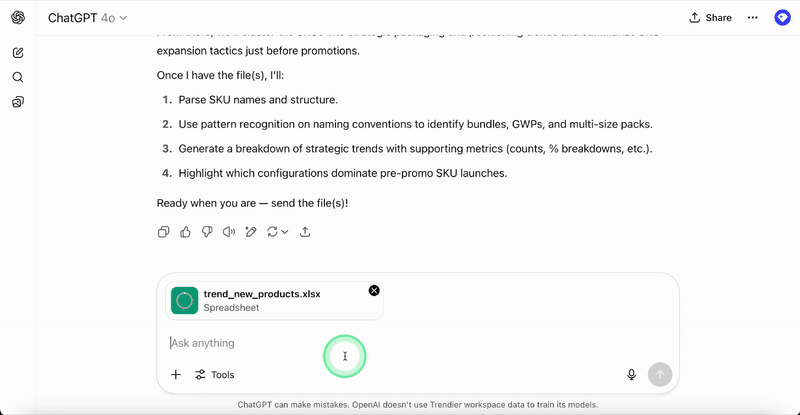Image resolution: width=800 pixels, height=415 pixels.
Task: Start a new chat
Action: coord(18,53)
